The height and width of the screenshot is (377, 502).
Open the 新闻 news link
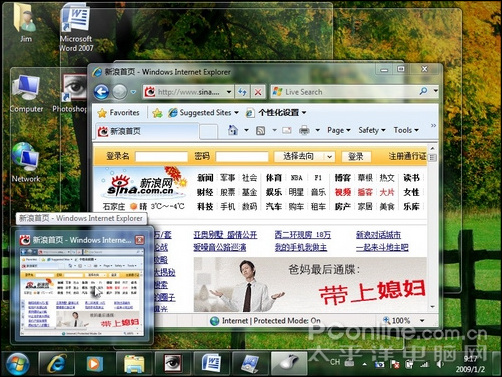(205, 178)
